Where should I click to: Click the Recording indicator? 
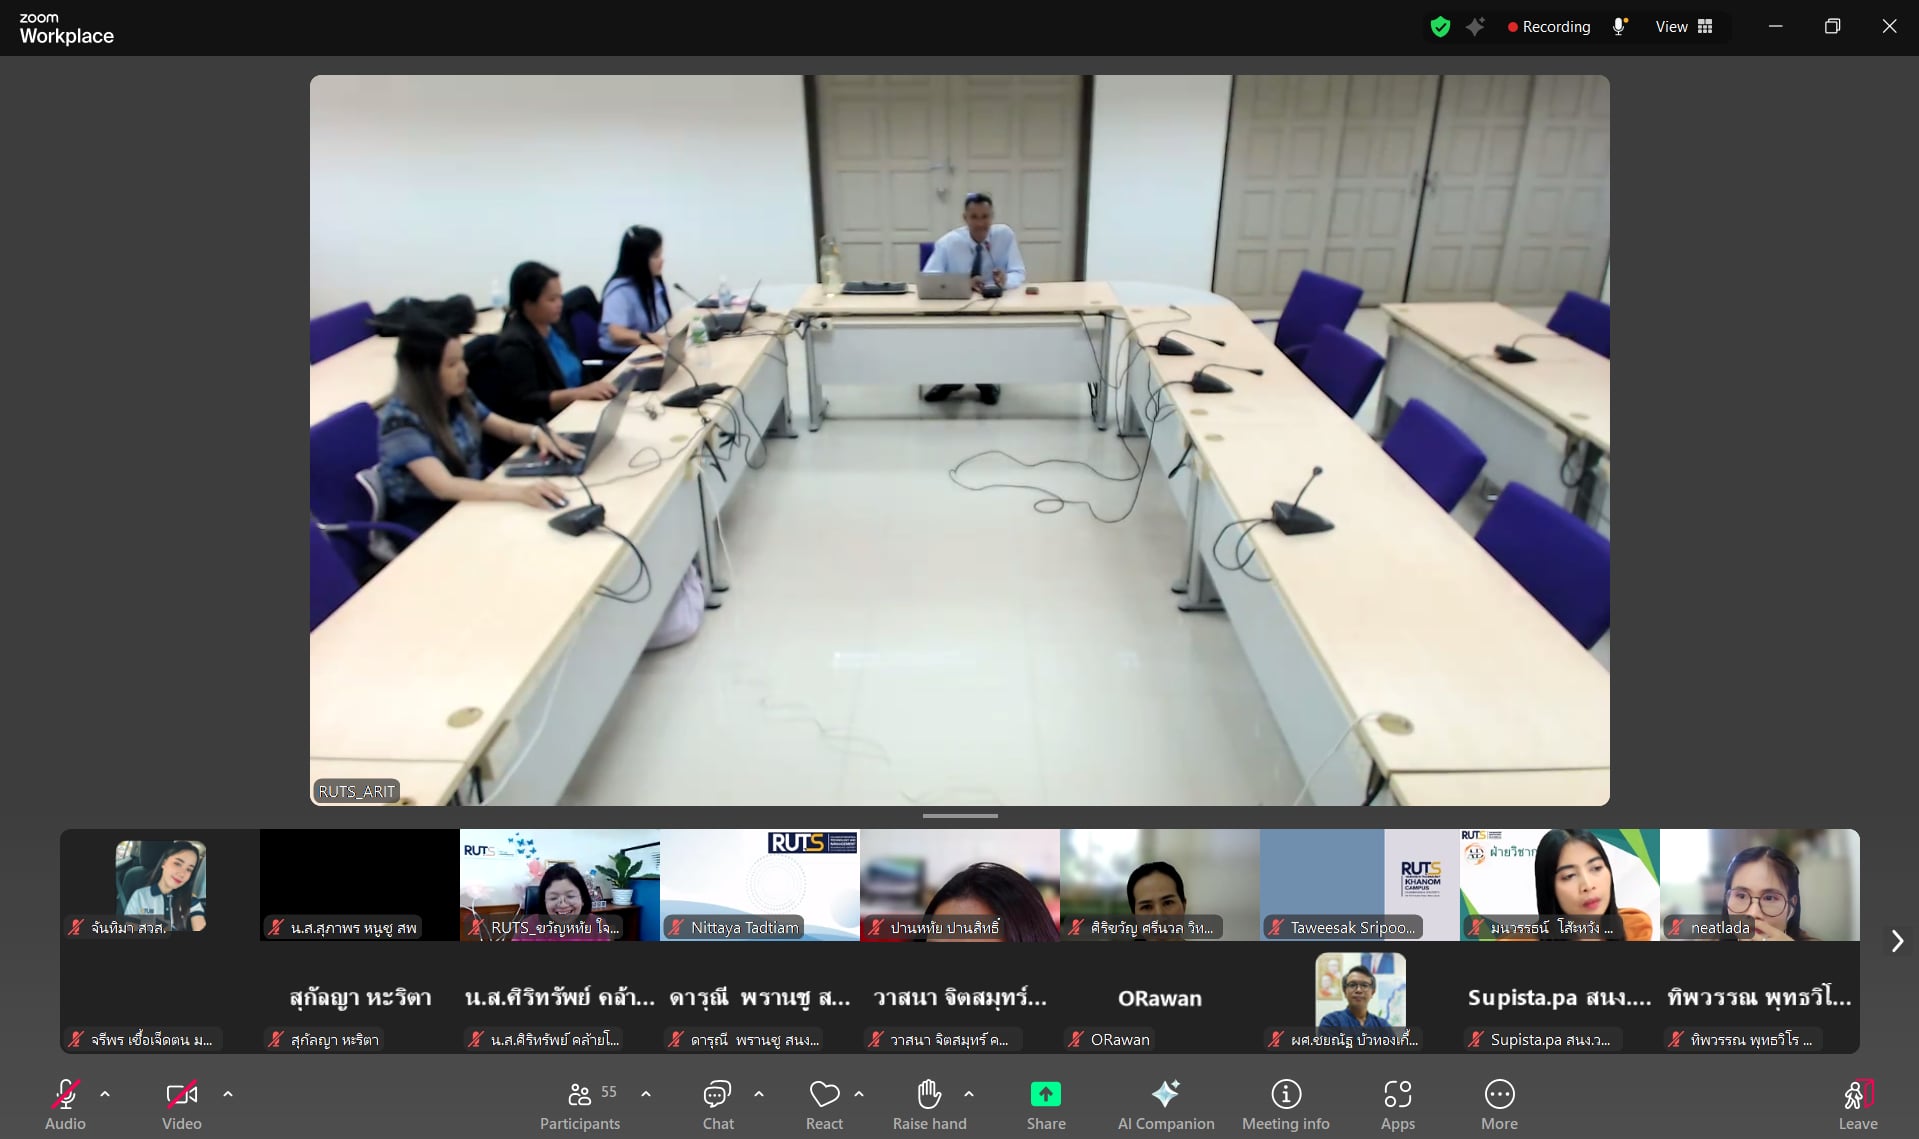1549,27
